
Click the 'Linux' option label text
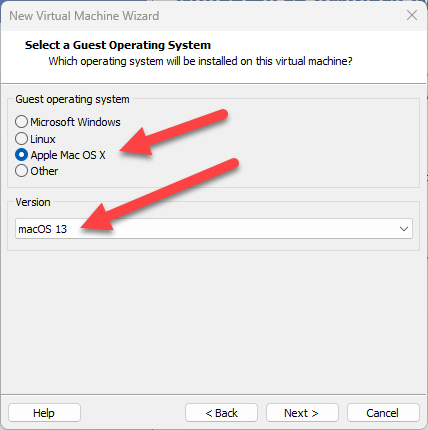pos(43,139)
